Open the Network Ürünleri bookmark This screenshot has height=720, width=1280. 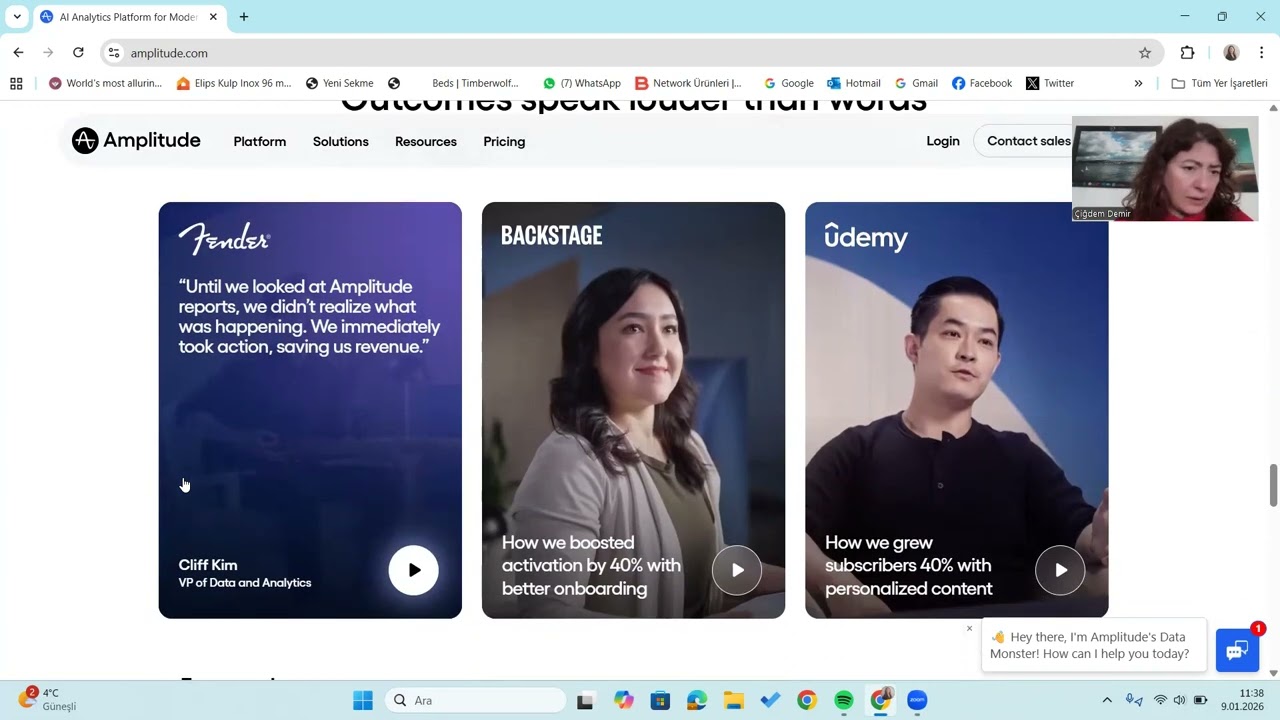click(x=689, y=83)
